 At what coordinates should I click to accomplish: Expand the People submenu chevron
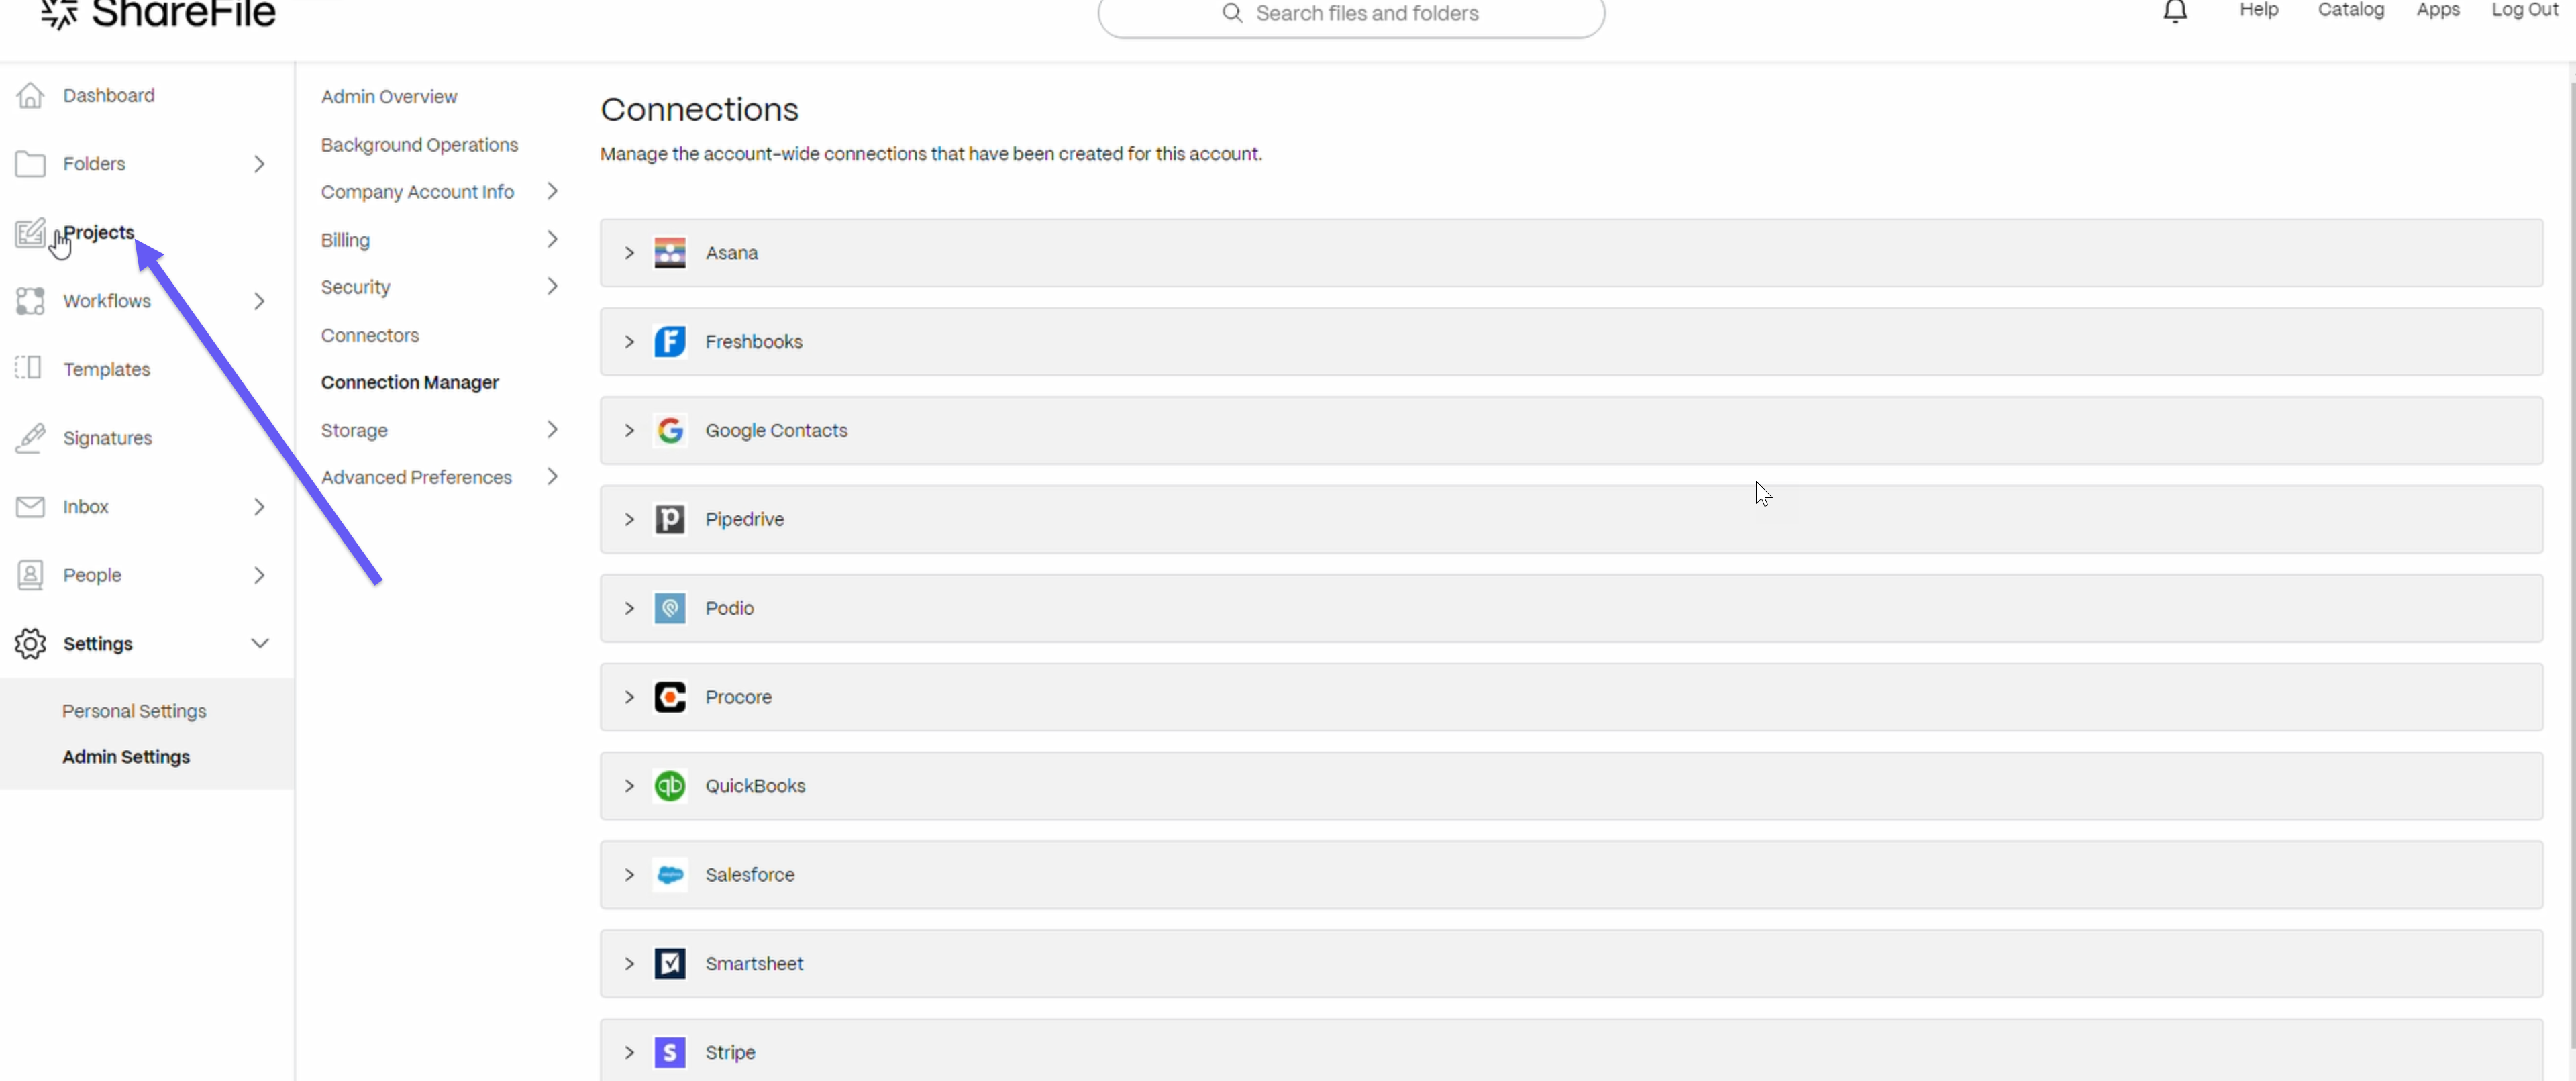(259, 575)
